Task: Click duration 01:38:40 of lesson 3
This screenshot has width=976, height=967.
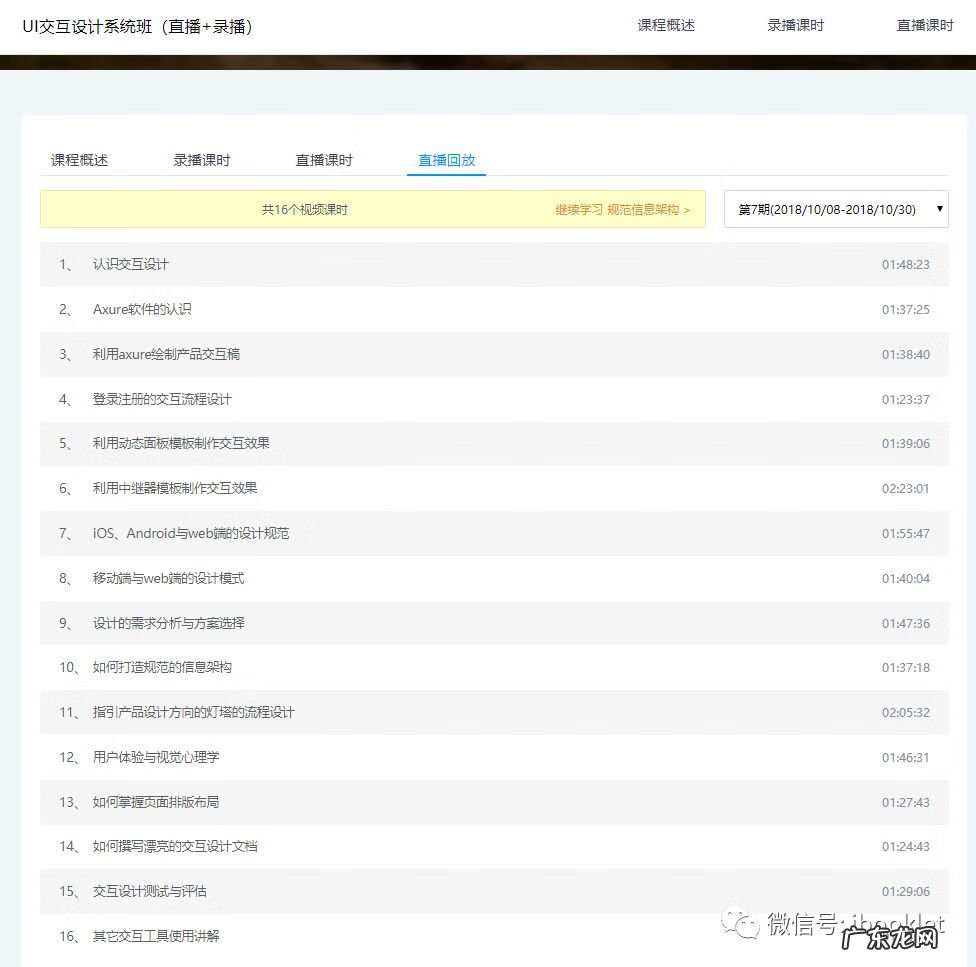Action: (x=906, y=354)
